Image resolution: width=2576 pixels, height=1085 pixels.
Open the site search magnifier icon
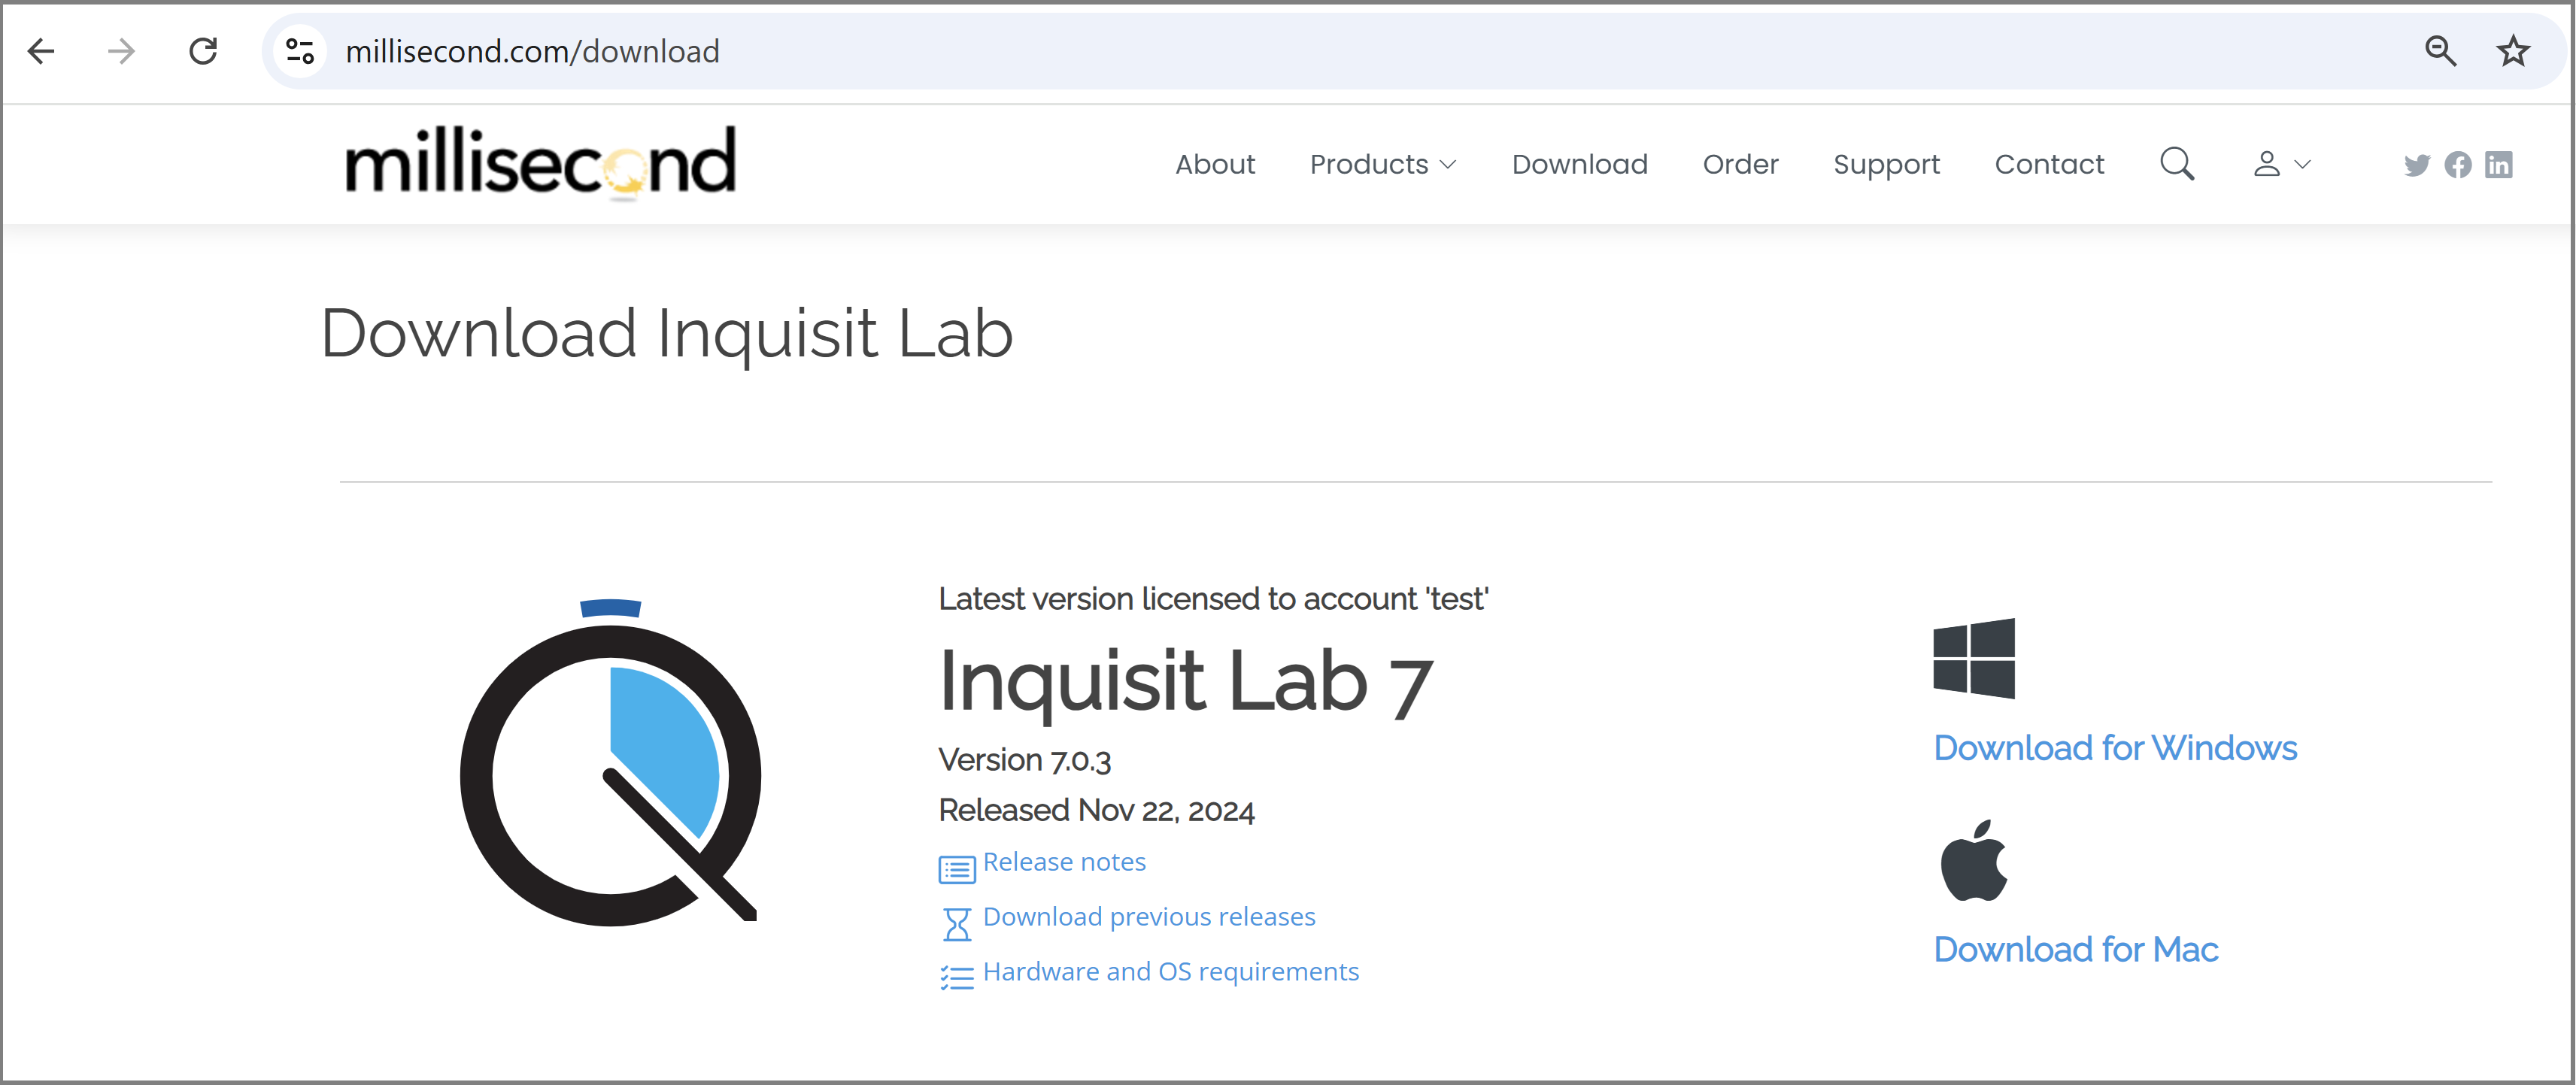click(2177, 164)
